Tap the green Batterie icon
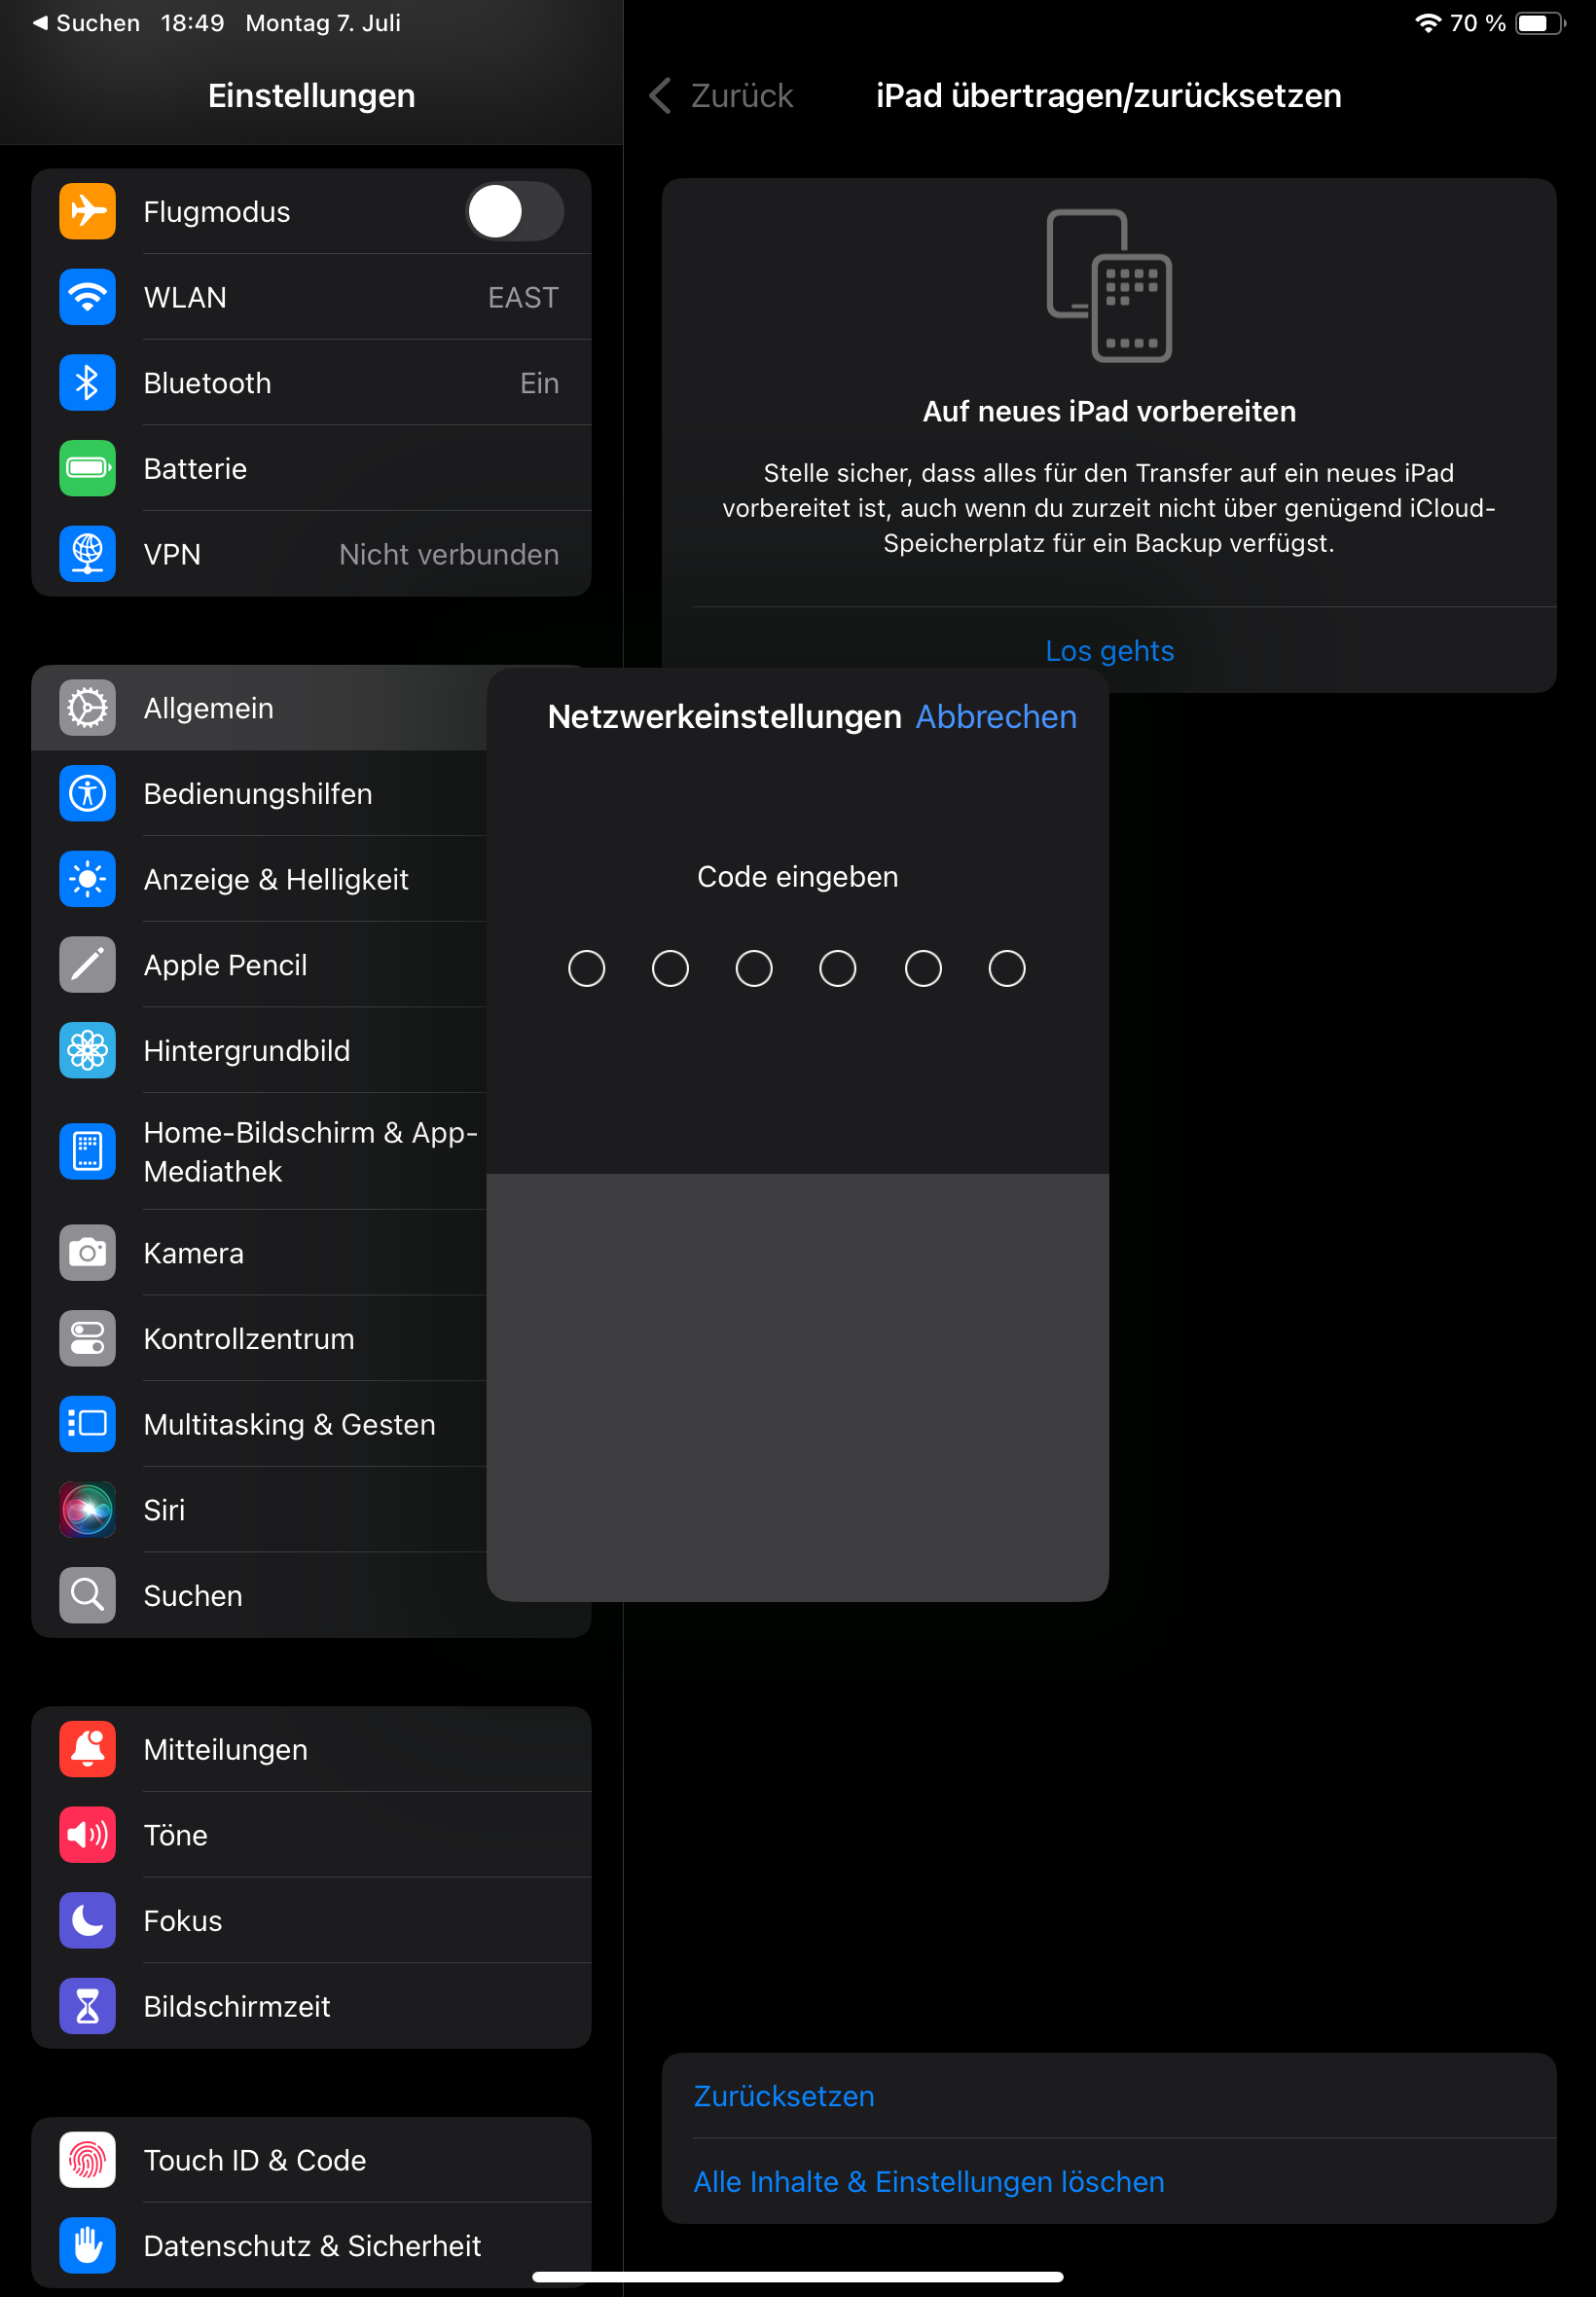 click(87, 468)
